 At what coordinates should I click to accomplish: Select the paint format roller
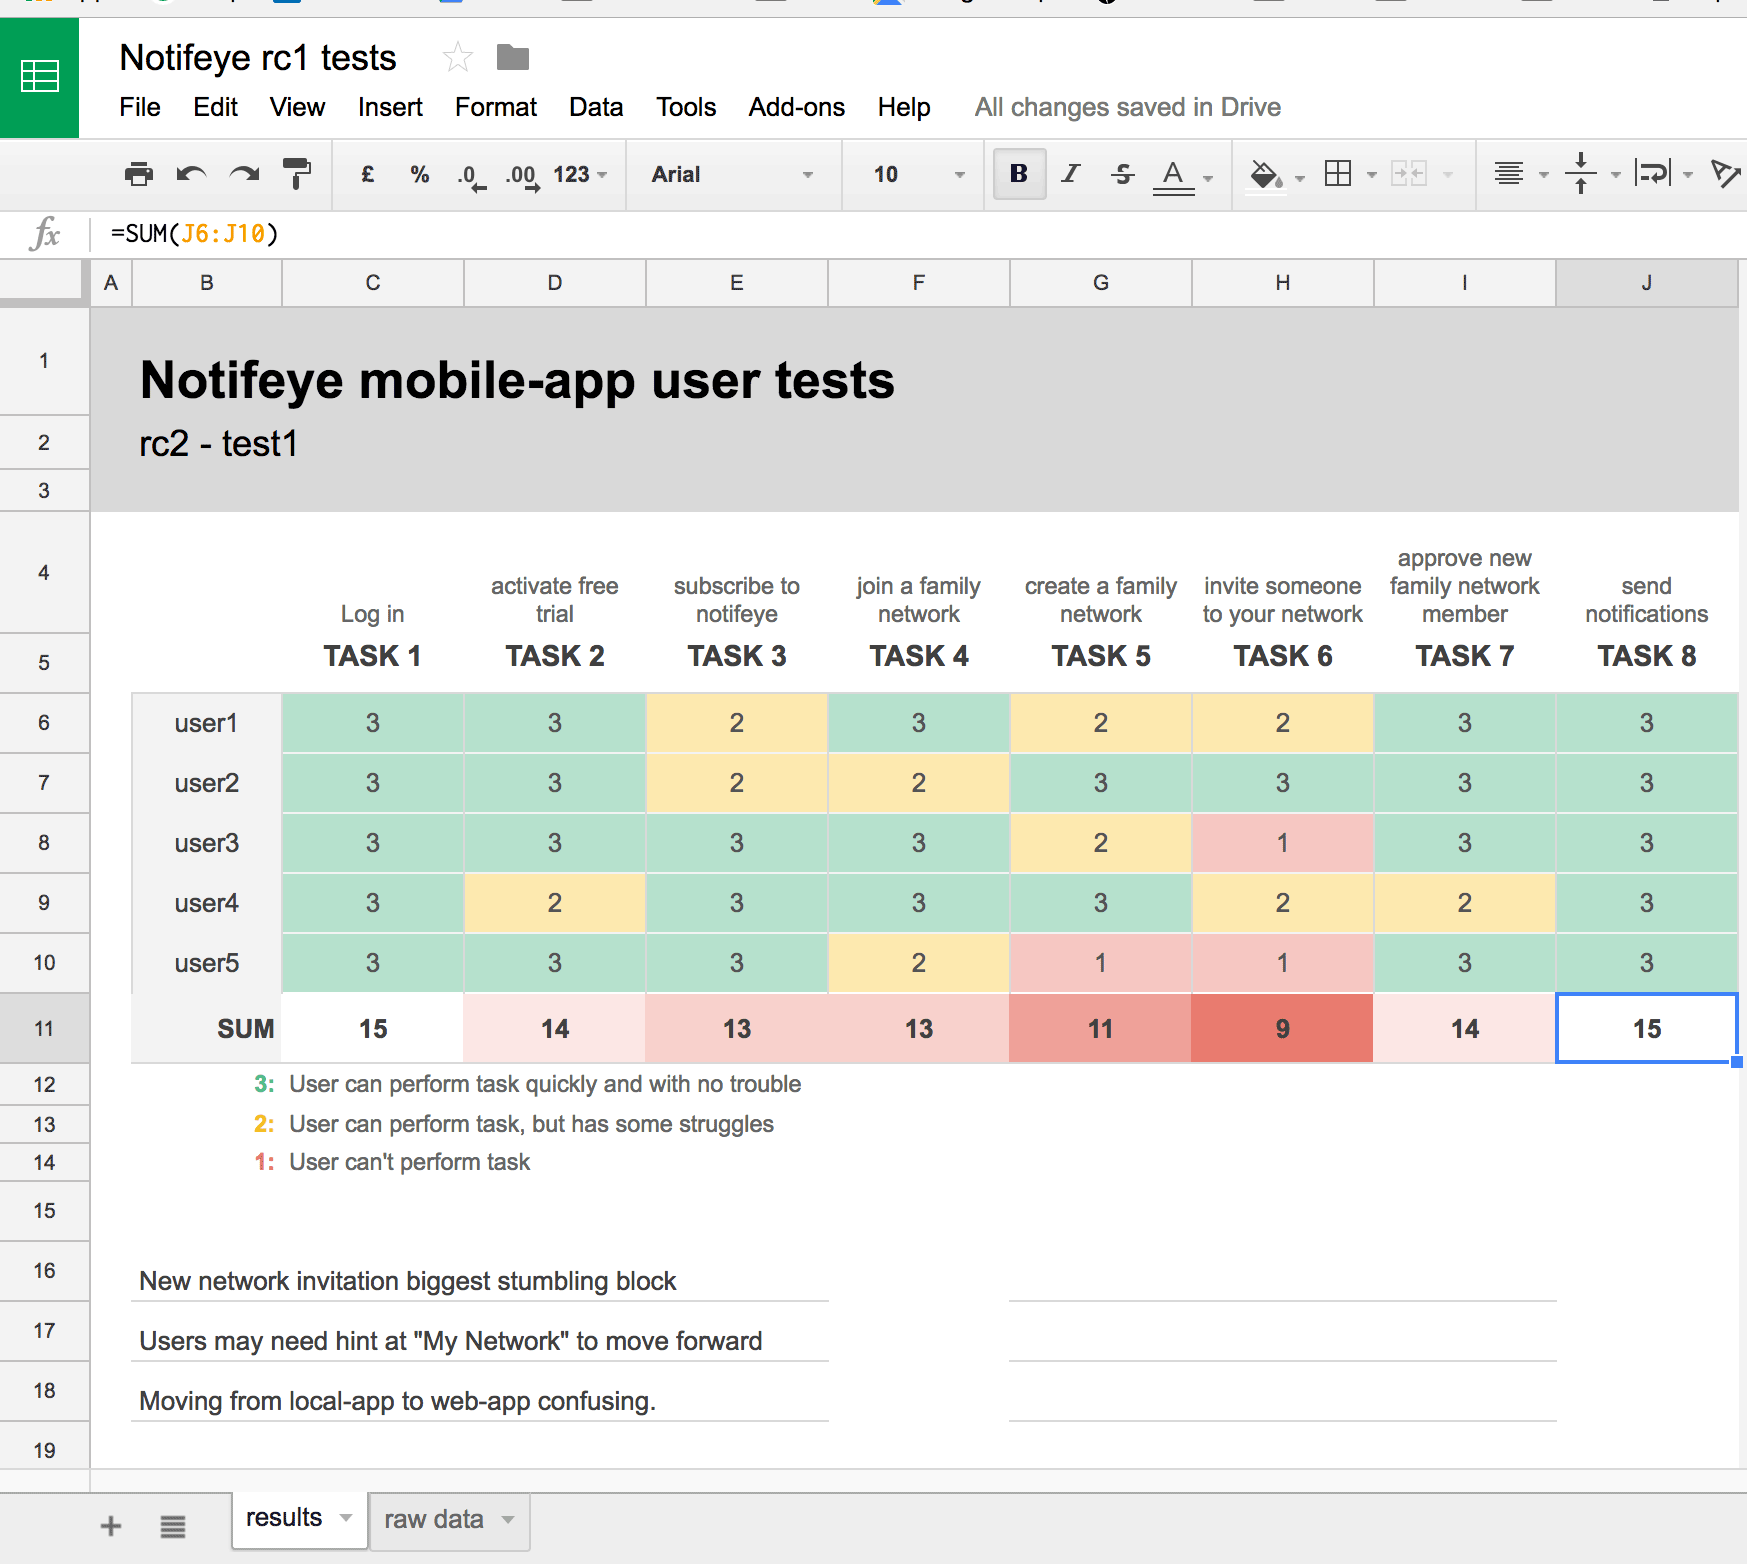pos(297,174)
